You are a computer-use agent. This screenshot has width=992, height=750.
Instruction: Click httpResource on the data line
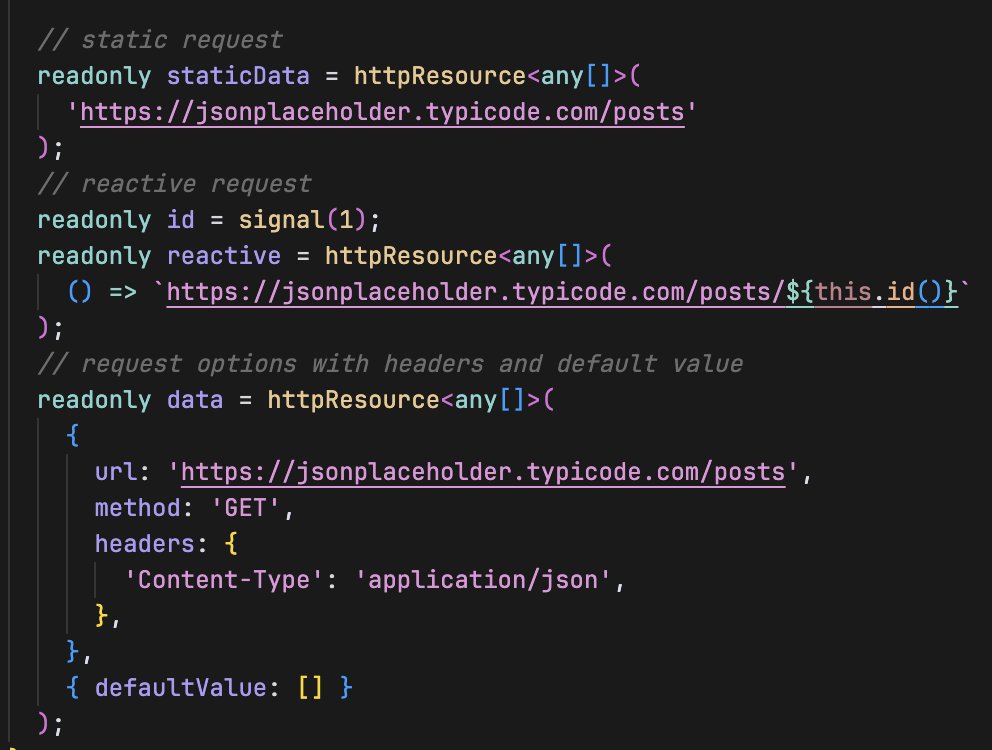click(x=353, y=400)
